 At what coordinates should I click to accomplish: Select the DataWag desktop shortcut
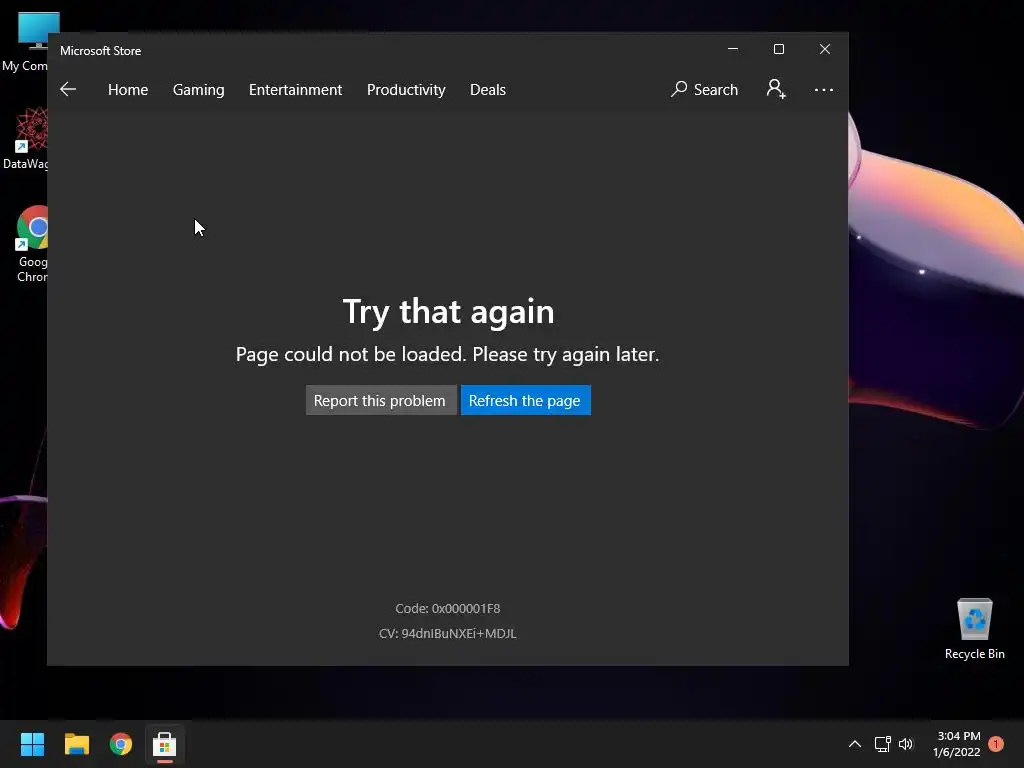coord(26,138)
